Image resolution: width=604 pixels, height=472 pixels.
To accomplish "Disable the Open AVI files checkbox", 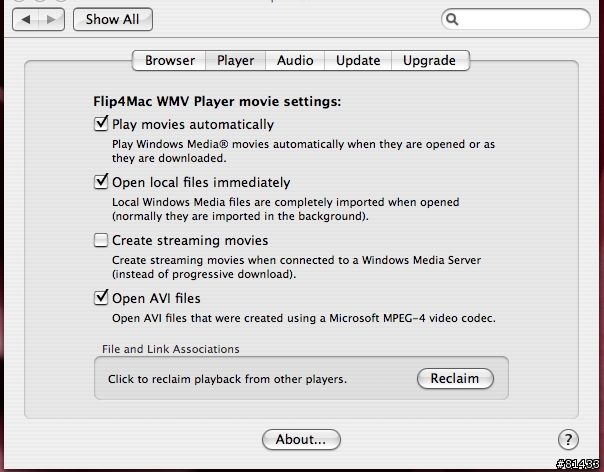I will point(101,297).
